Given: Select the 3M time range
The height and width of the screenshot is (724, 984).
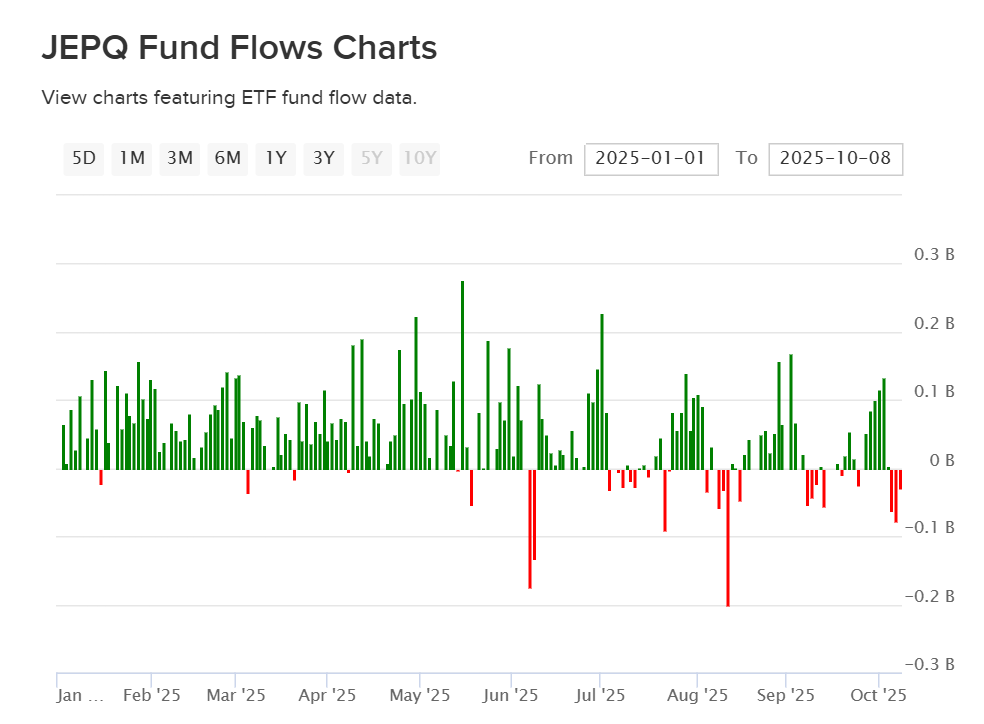Looking at the screenshot, I should [x=179, y=158].
